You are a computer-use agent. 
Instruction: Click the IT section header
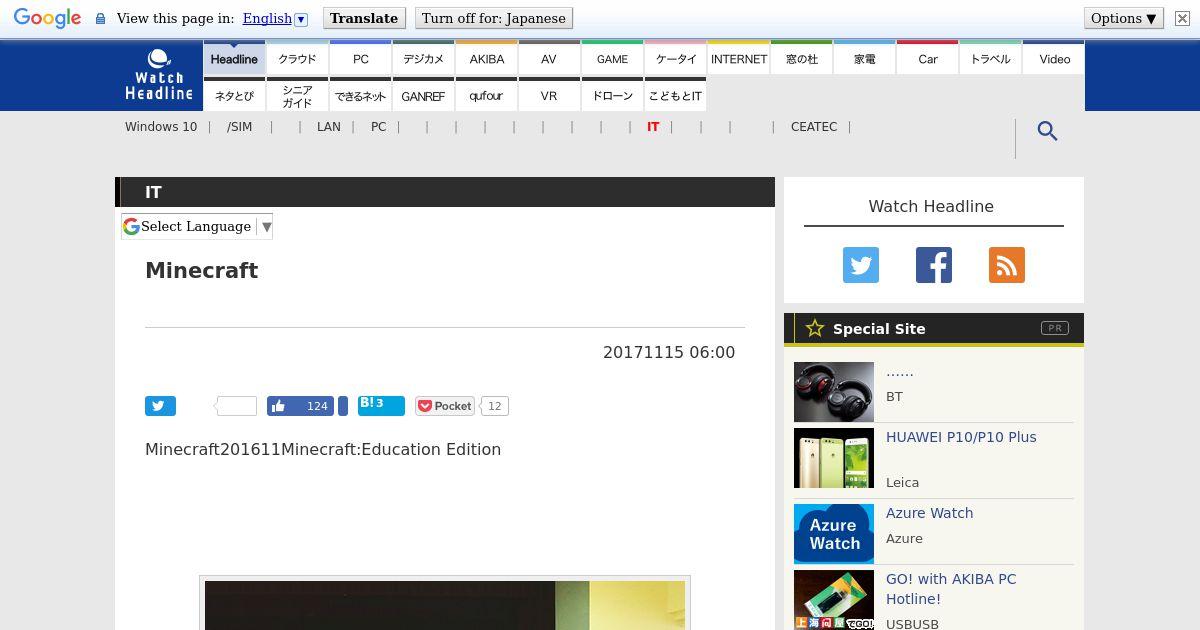coord(445,192)
